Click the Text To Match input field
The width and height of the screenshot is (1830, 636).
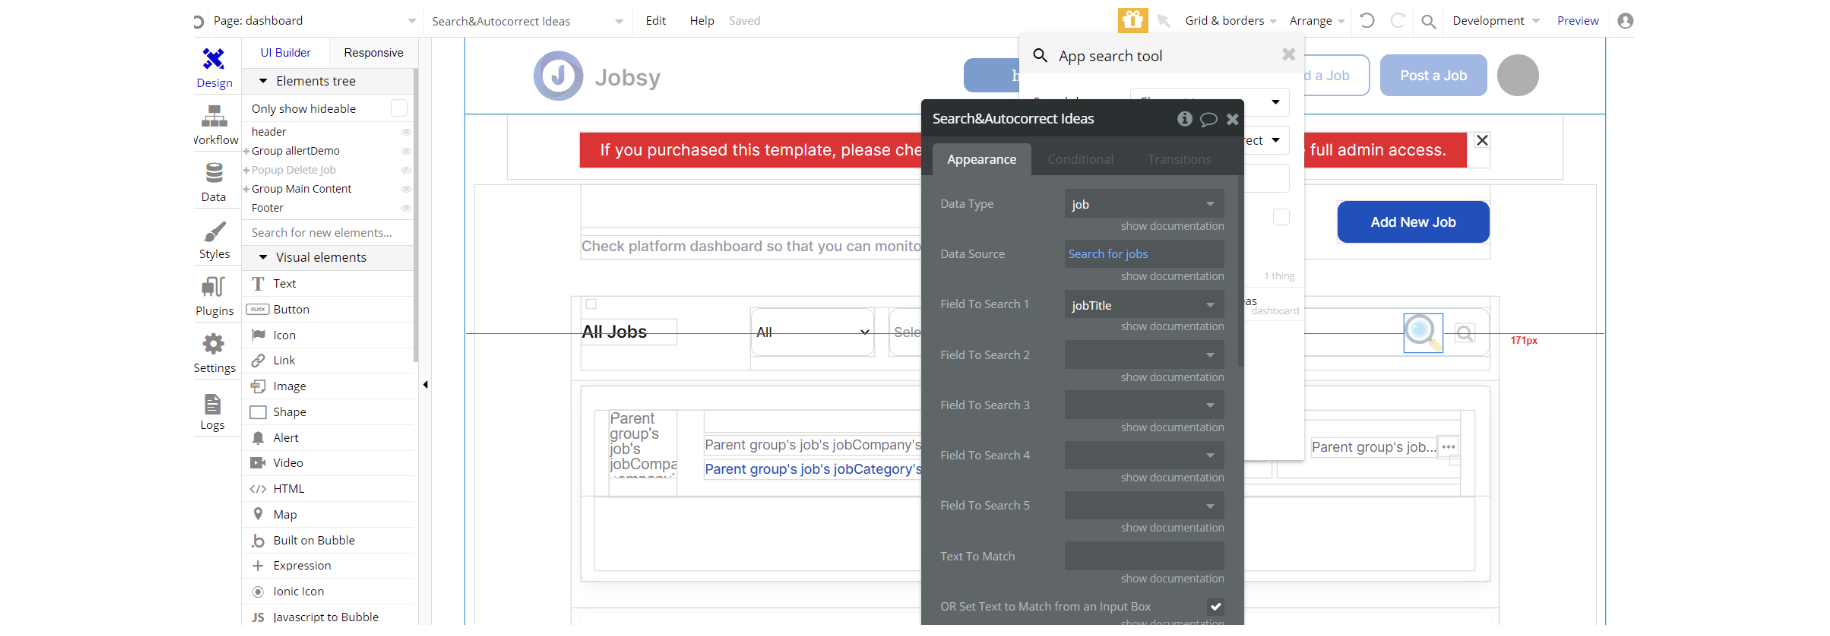pos(1144,556)
